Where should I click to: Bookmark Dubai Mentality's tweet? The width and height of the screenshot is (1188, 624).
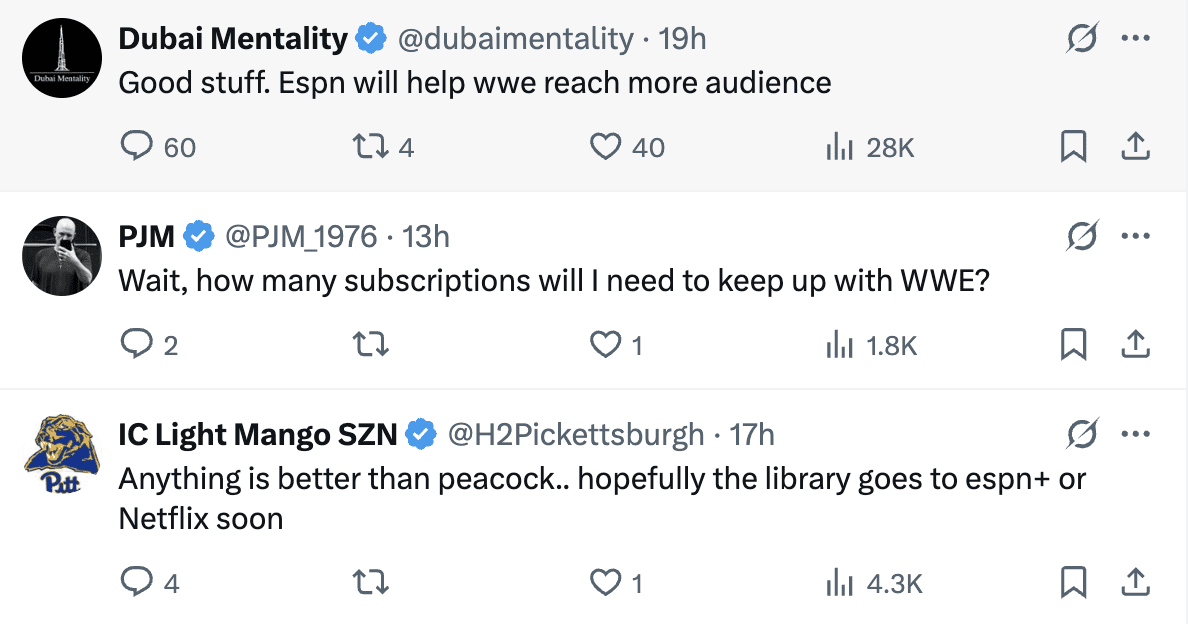pos(1073,148)
